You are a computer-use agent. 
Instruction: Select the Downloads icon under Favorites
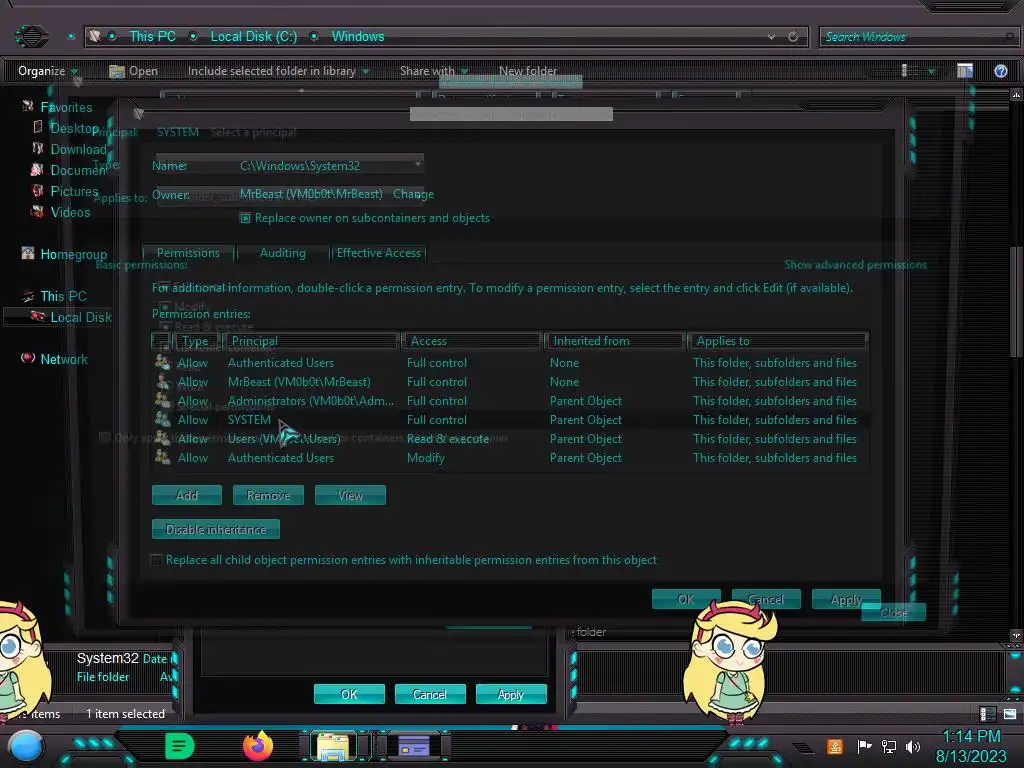point(38,148)
